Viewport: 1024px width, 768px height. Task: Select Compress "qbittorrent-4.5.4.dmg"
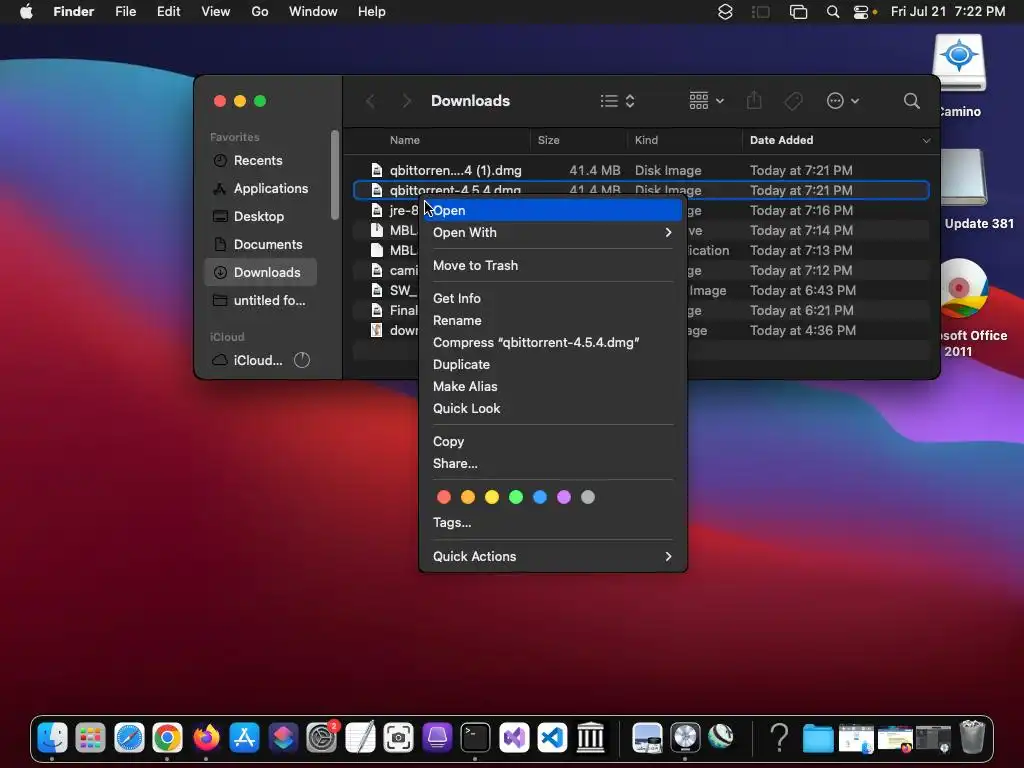pos(552,342)
